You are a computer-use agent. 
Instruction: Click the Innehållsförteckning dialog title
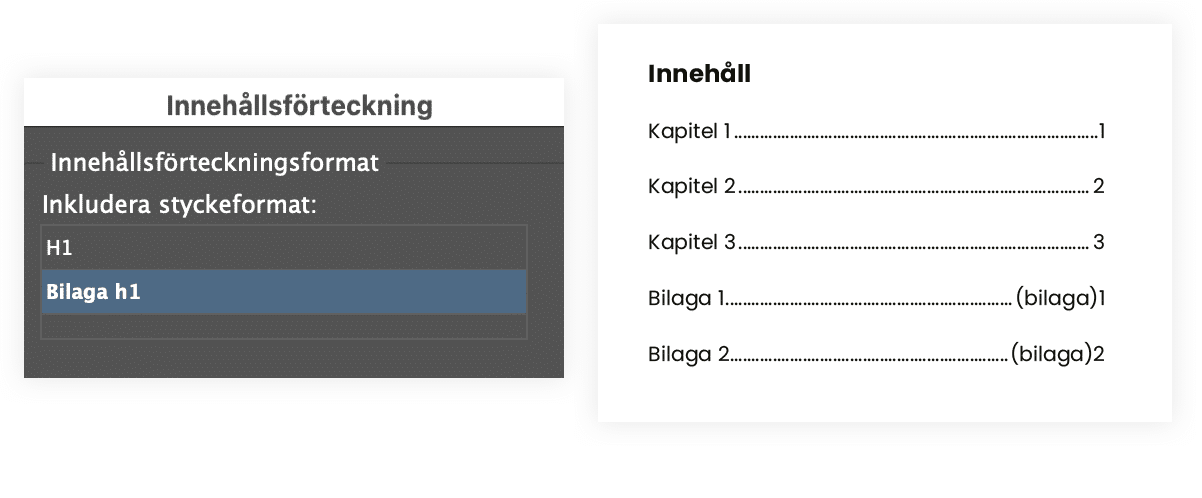click(x=299, y=105)
